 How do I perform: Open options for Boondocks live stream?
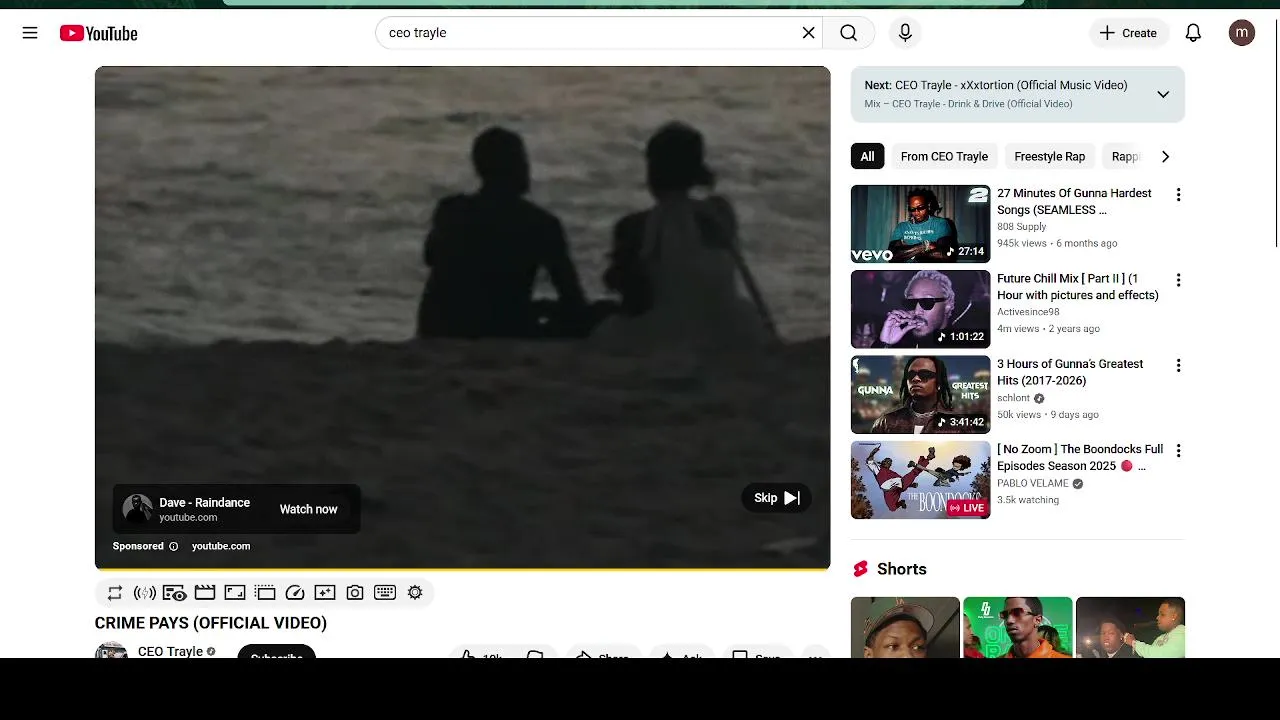click(1178, 451)
